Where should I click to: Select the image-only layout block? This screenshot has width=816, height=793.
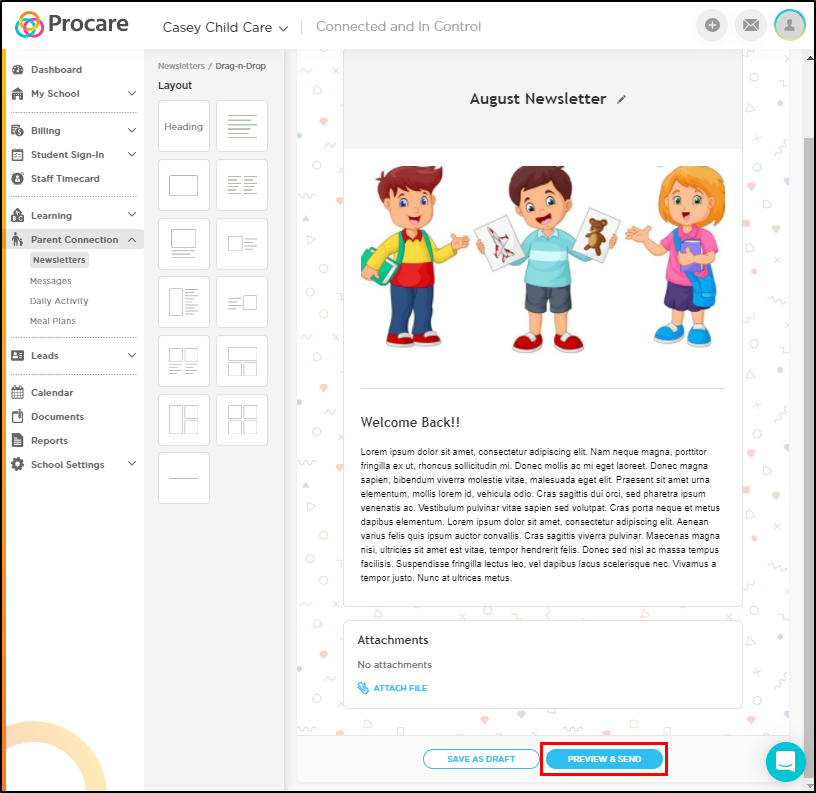(184, 185)
